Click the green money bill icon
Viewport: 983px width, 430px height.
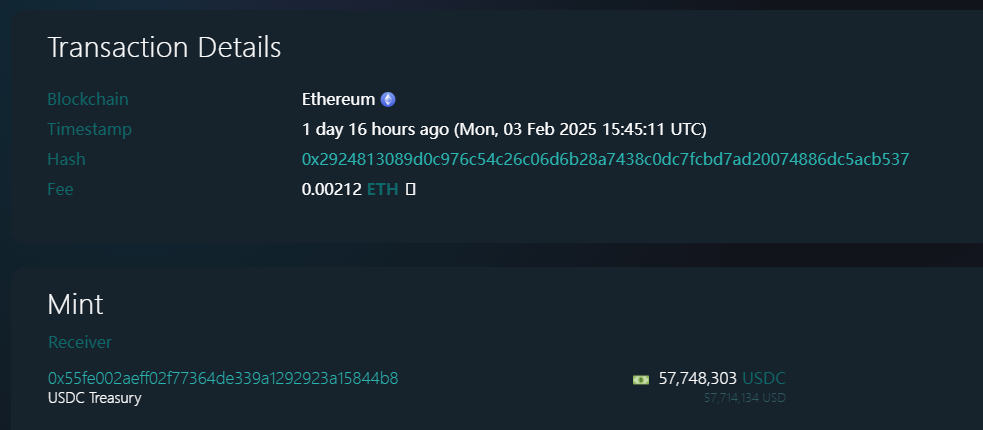(641, 379)
